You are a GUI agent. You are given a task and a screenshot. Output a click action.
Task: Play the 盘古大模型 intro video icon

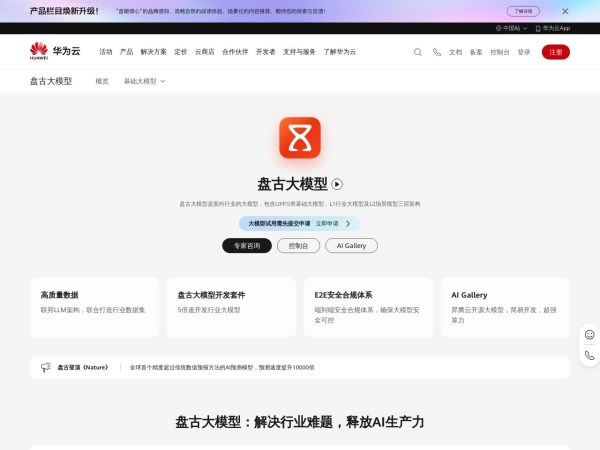coord(337,184)
